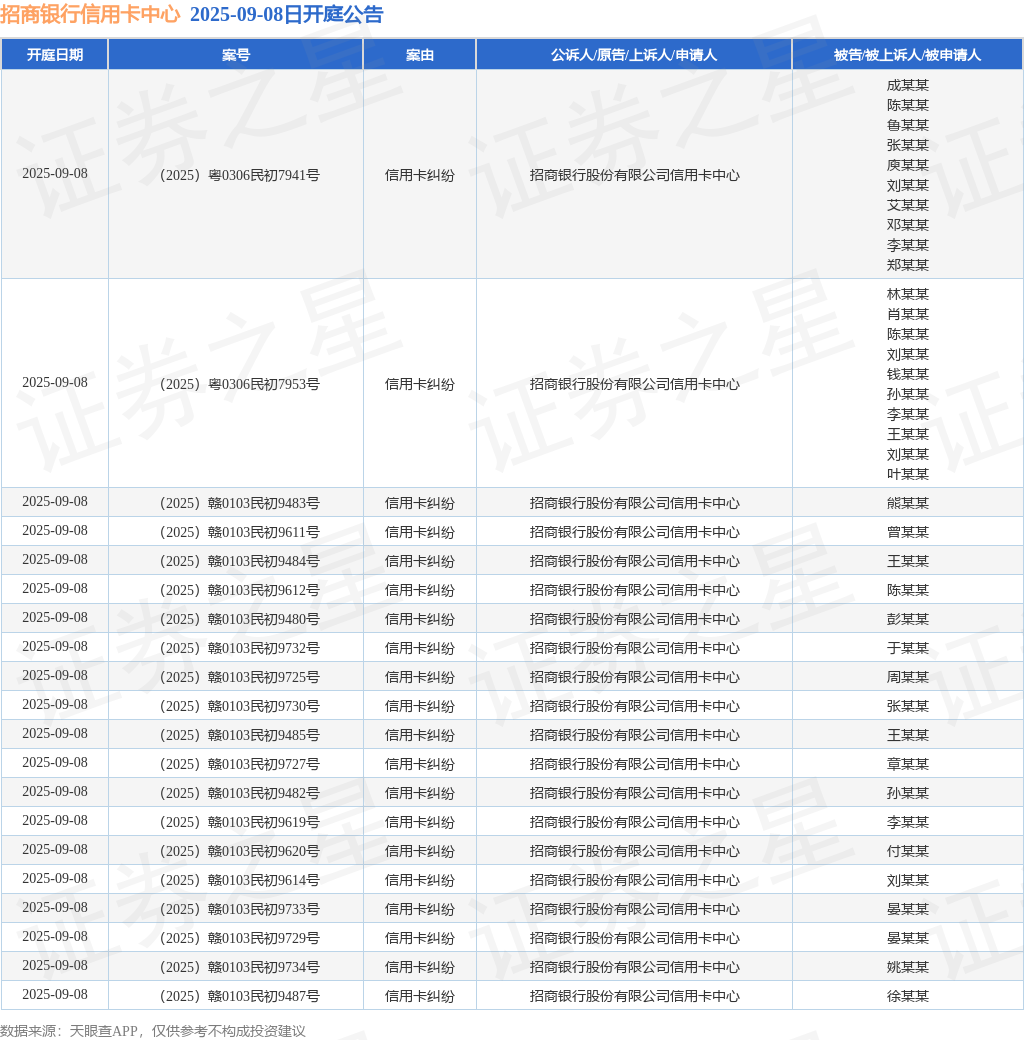Image resolution: width=1024 pixels, height=1040 pixels.
Task: Select case number (2025)赣0103民初9480号
Action: pyautogui.click(x=239, y=619)
